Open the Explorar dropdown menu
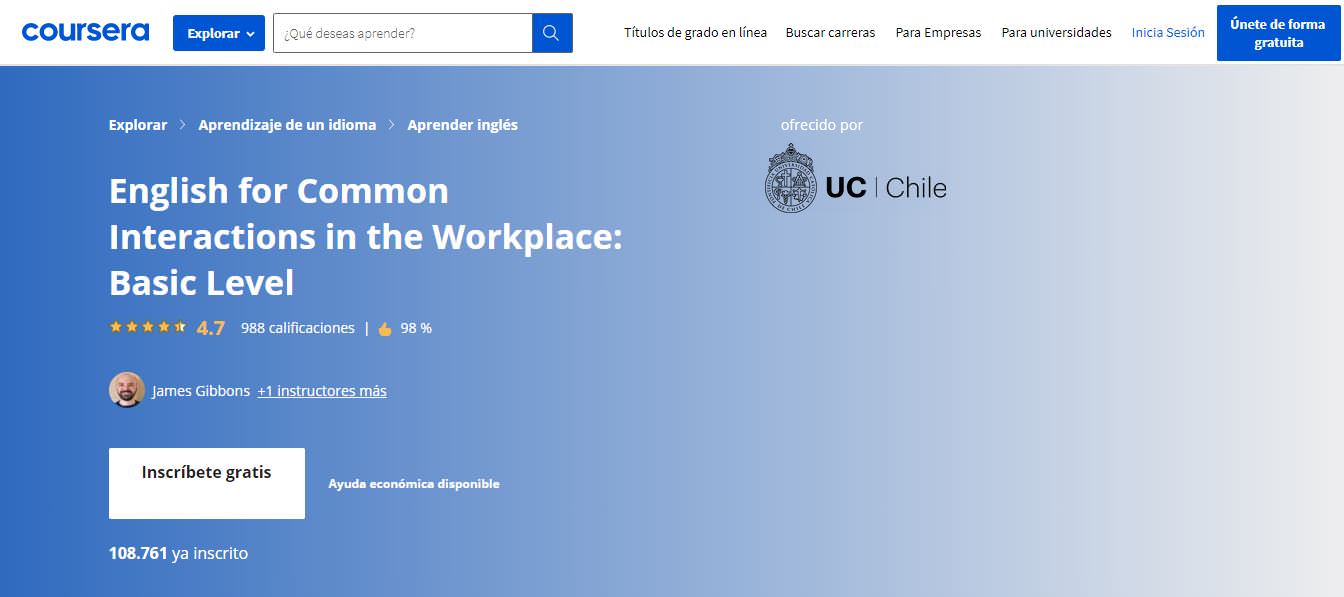Screen dimensions: 1344x597 click(x=219, y=33)
